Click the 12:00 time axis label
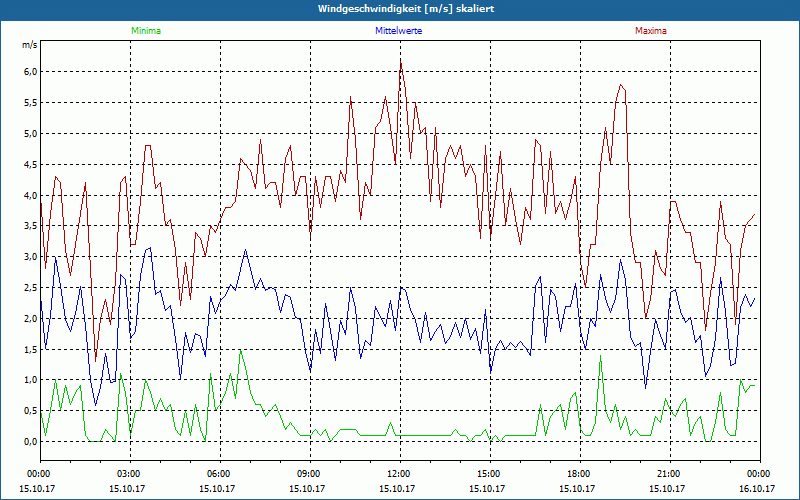The width and height of the screenshot is (800, 500). tap(398, 474)
